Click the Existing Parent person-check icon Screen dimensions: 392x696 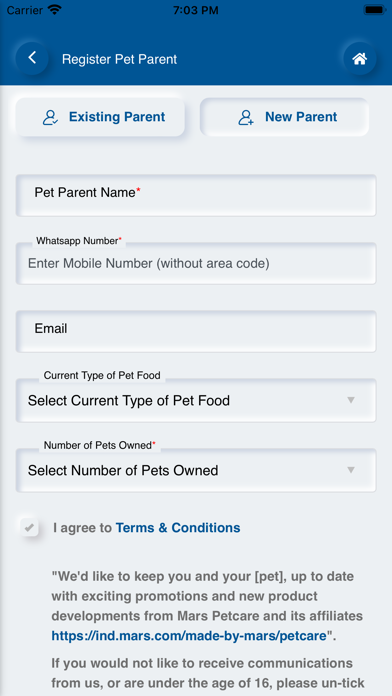tap(50, 117)
